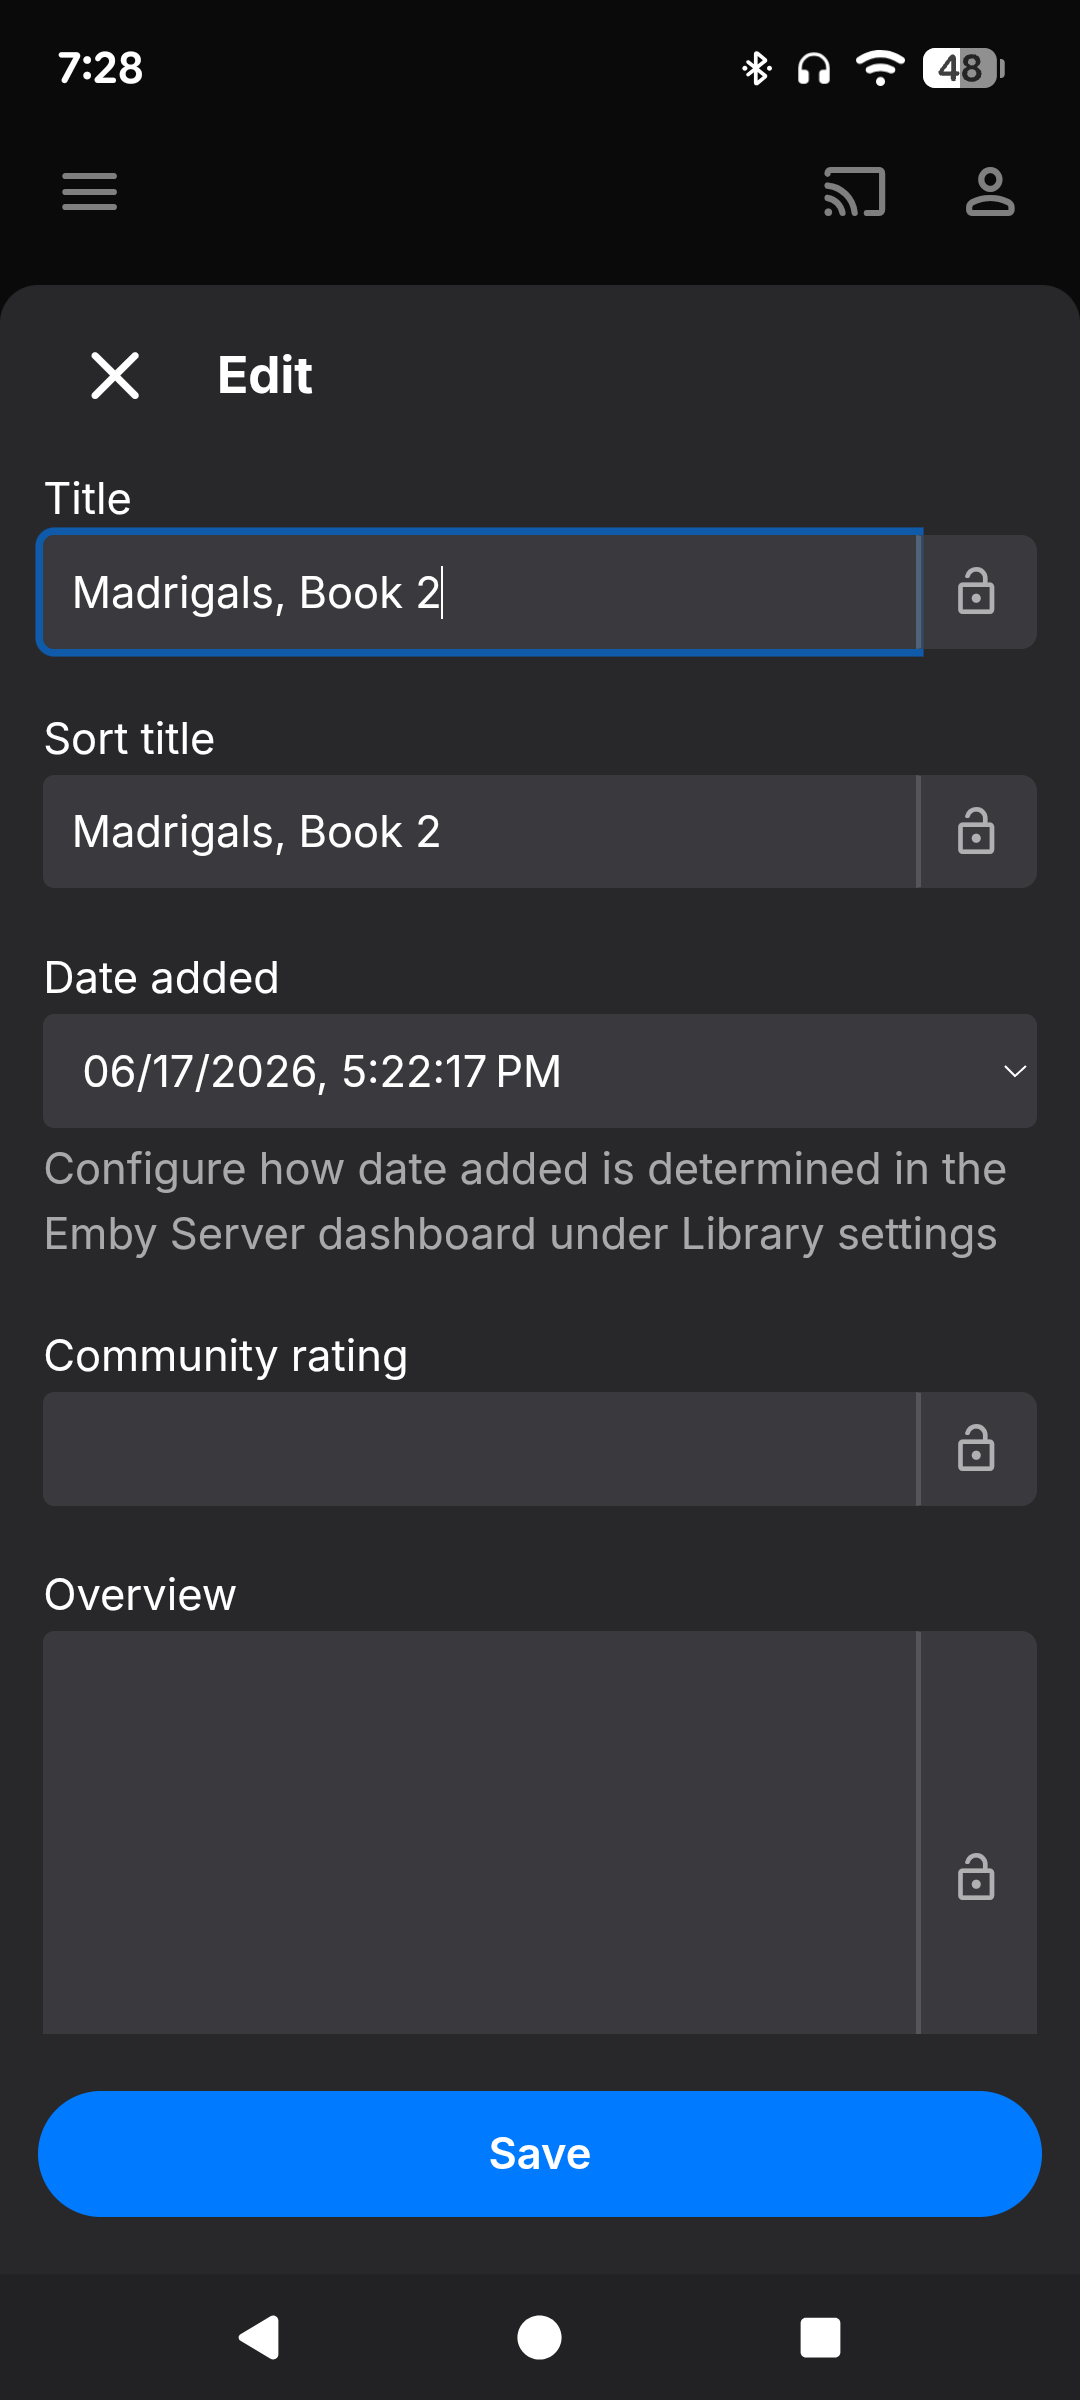1080x2400 pixels.
Task: Select the Sort title input field
Action: click(479, 832)
